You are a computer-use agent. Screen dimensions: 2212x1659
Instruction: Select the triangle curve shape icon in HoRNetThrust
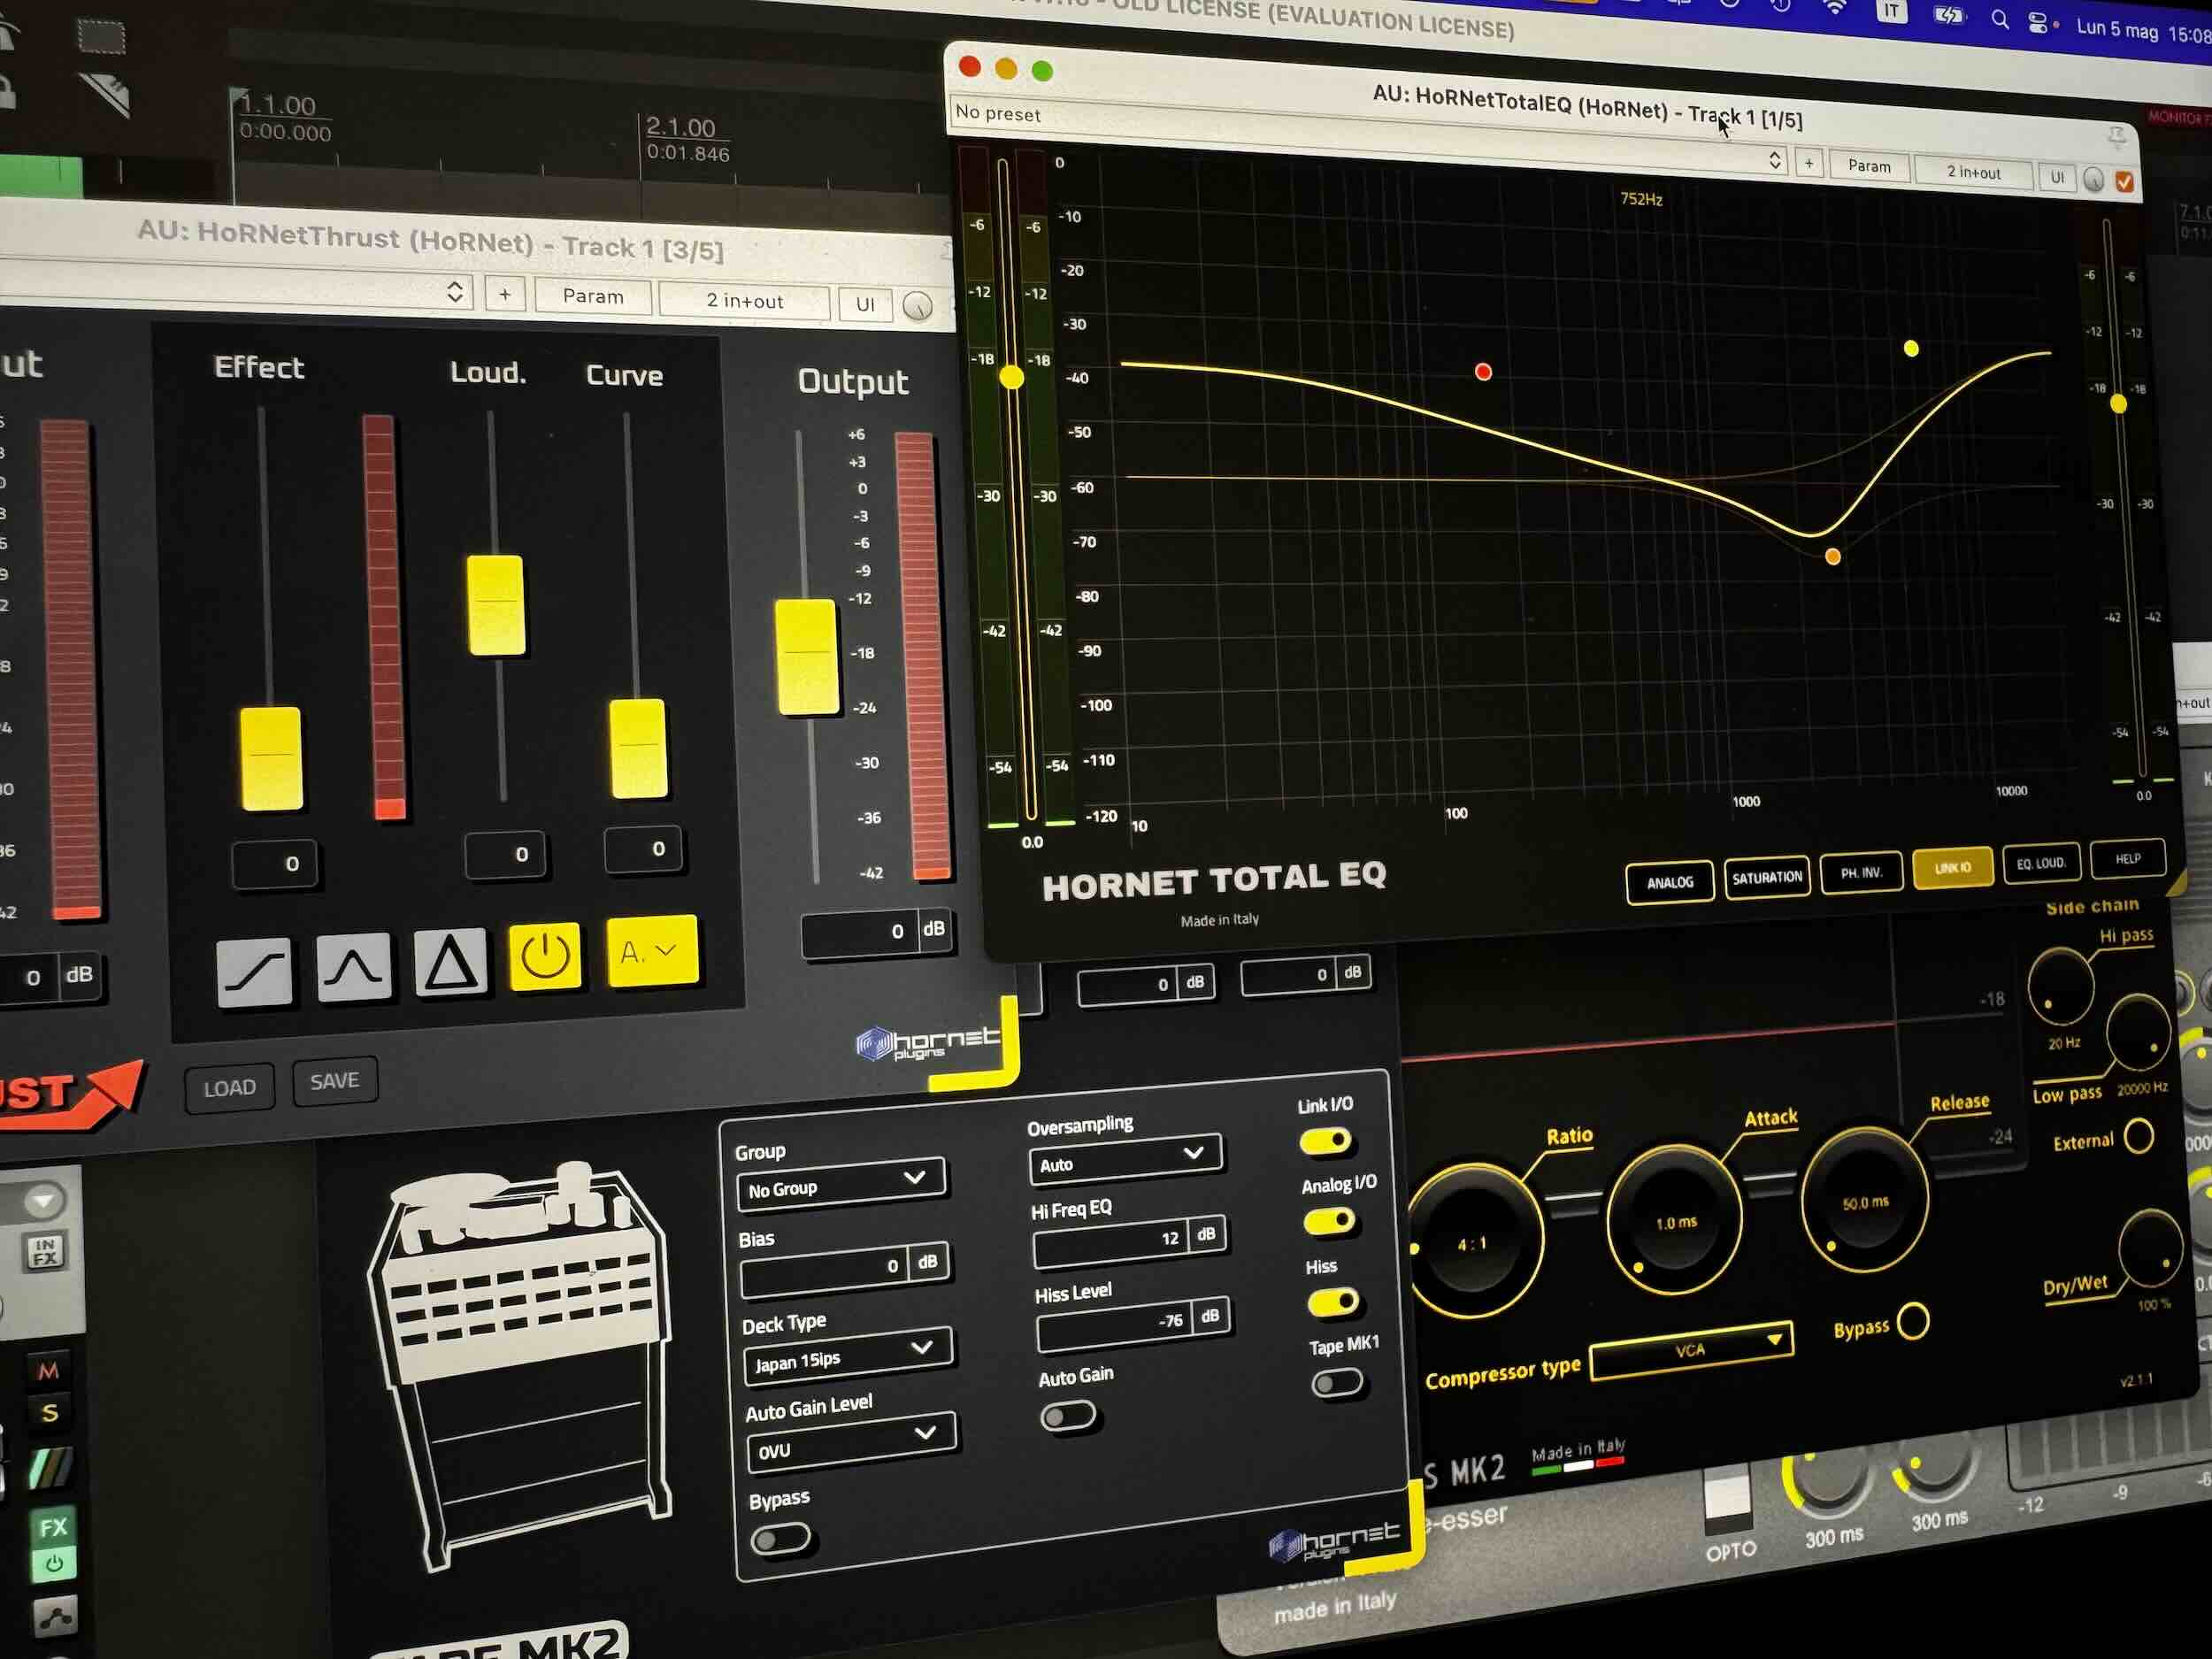tap(450, 960)
